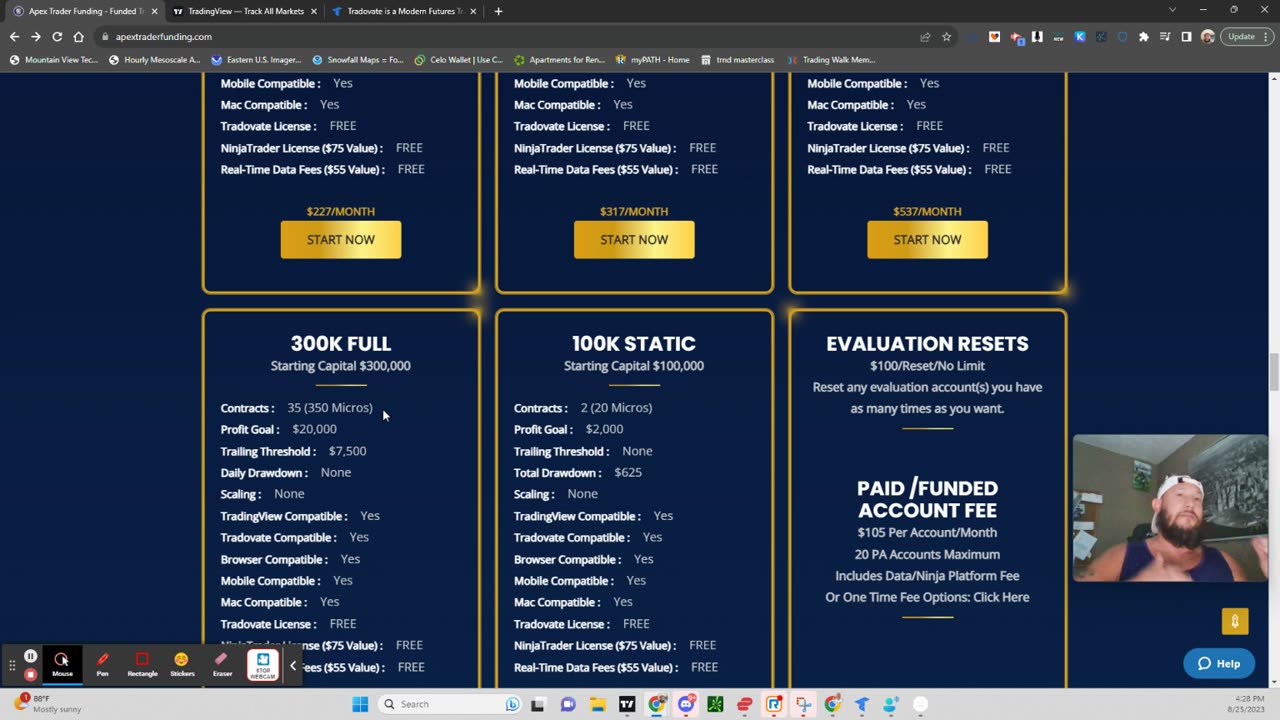Open the Chrome extensions puzzle icon

coord(1144,37)
